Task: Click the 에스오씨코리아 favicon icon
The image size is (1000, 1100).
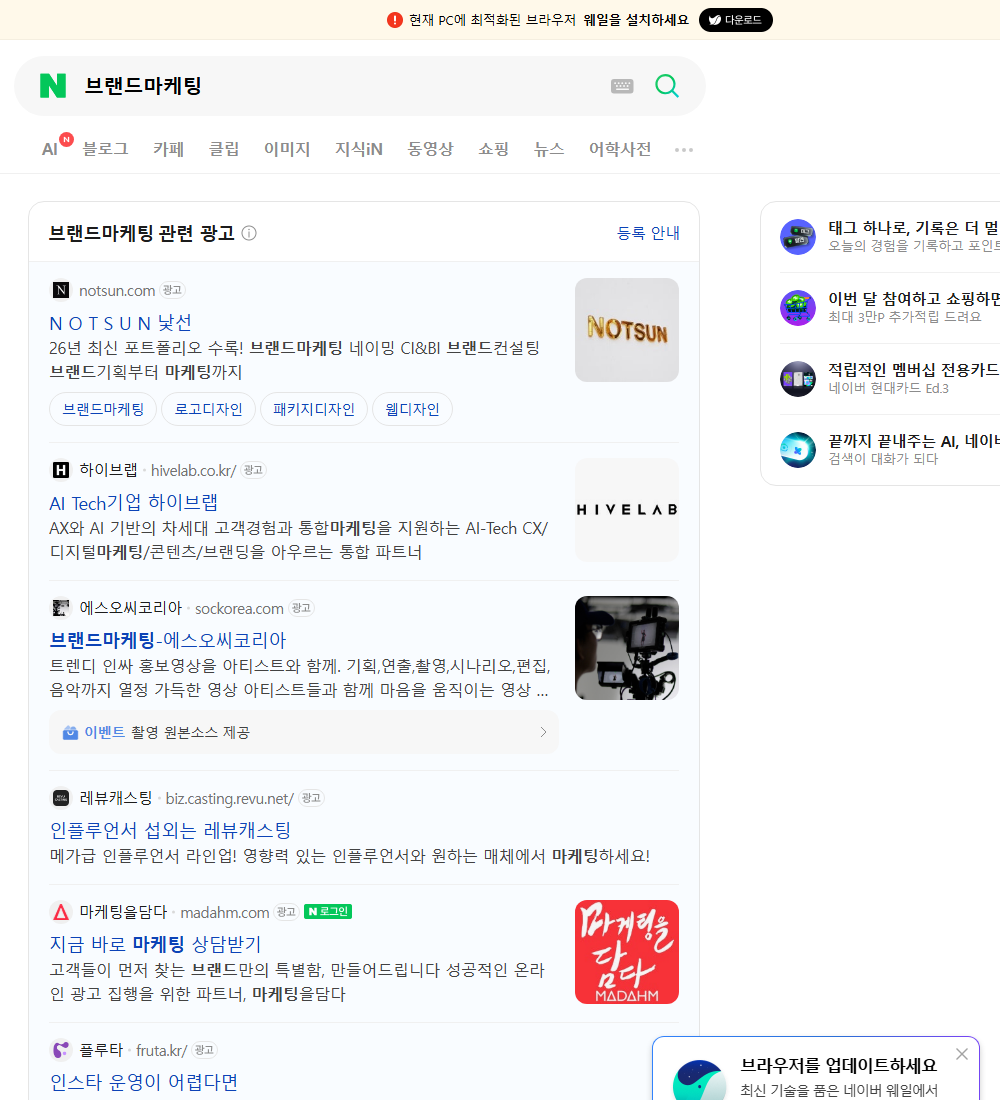Action: [61, 608]
